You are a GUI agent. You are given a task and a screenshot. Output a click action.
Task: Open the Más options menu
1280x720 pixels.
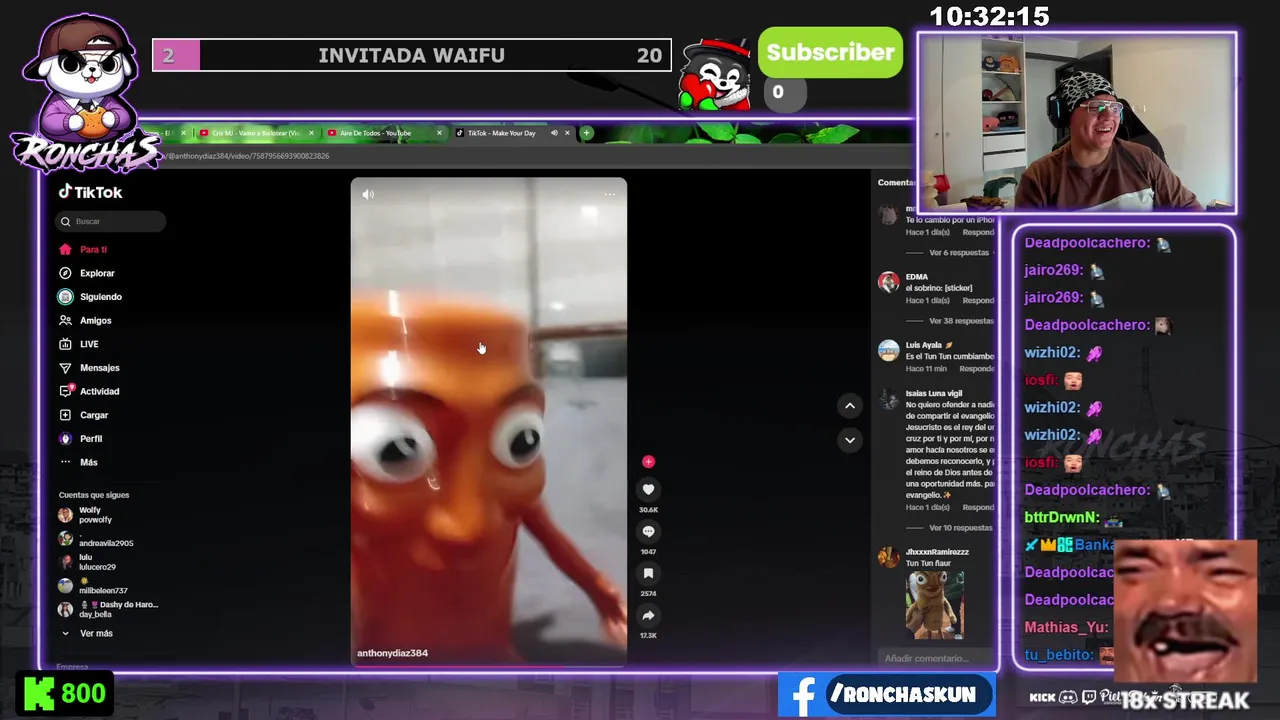(x=88, y=462)
